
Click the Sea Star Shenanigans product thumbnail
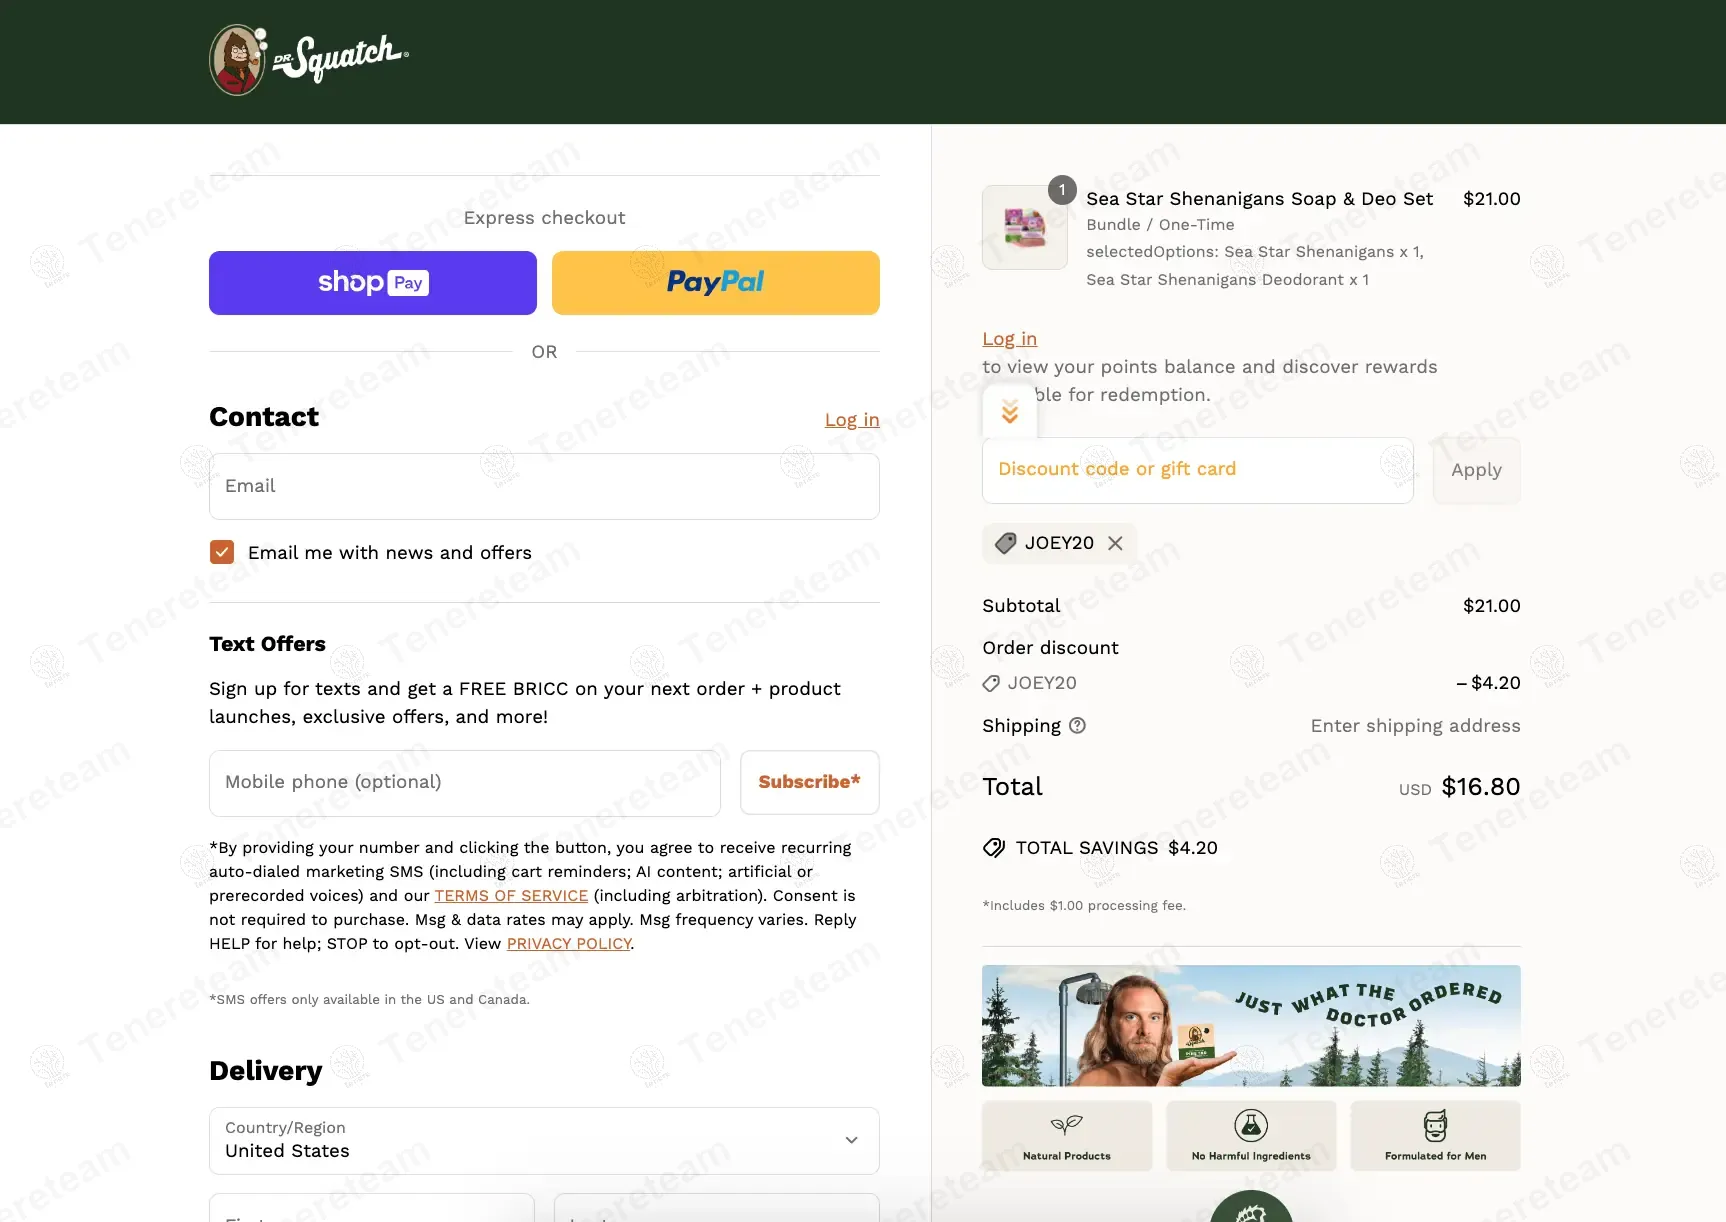point(1025,227)
